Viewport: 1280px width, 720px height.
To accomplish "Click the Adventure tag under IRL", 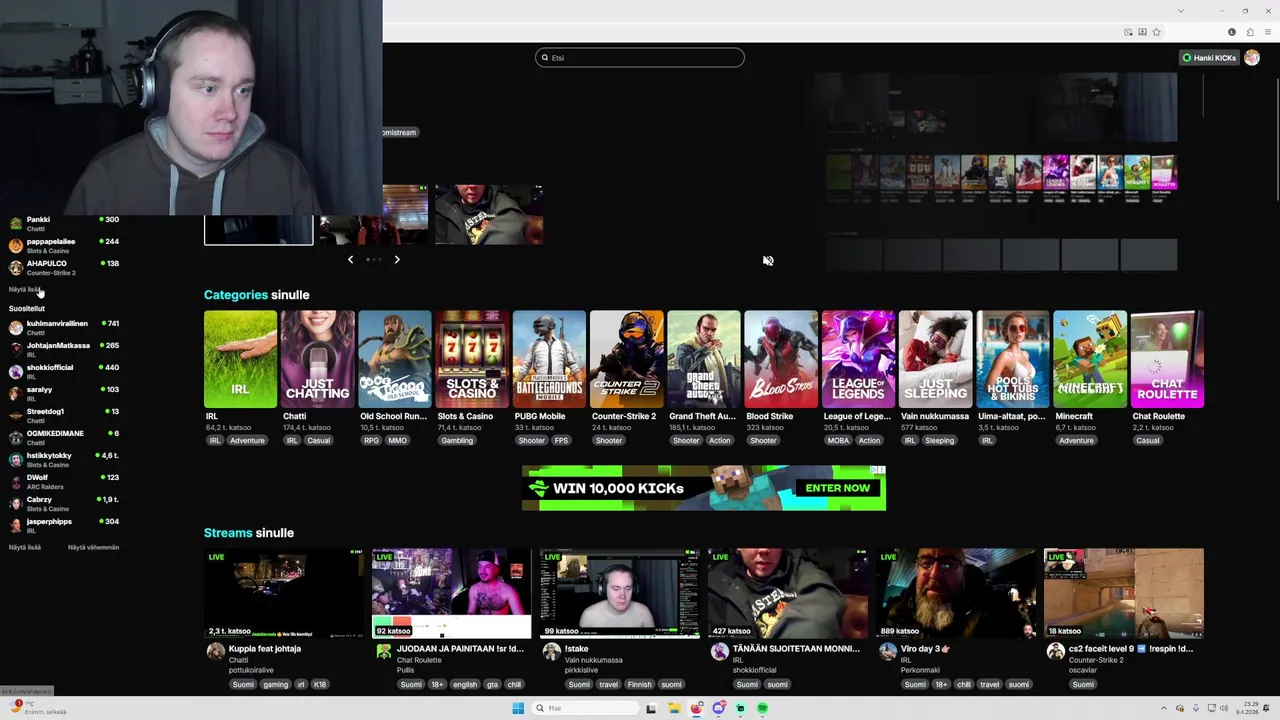I will (x=247, y=440).
